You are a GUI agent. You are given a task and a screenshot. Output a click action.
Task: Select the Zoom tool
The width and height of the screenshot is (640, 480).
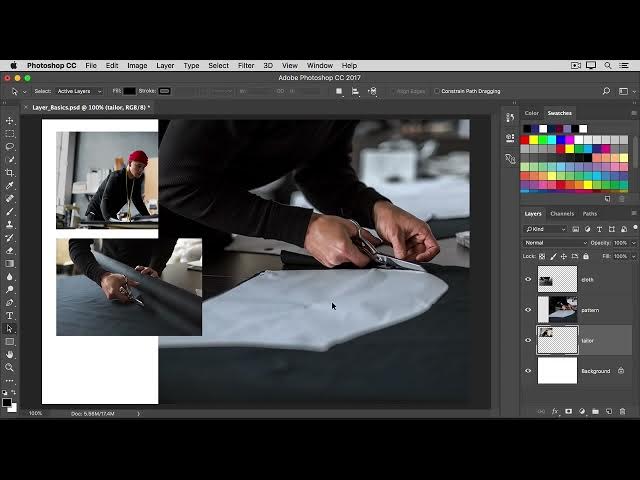pos(10,367)
